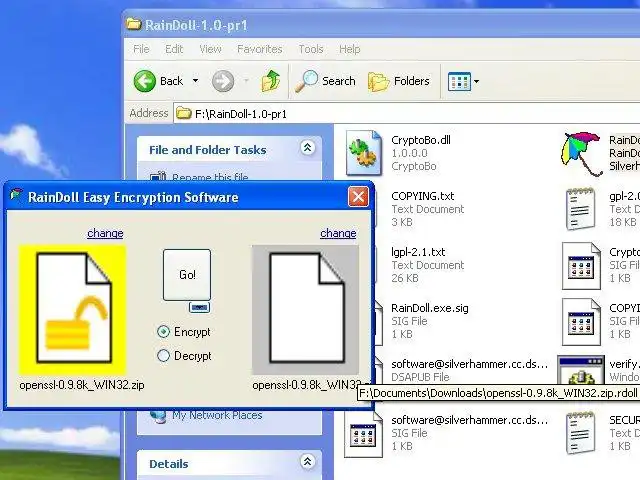Click the Search toolbar button
Screen dimensions: 640x480
point(325,81)
